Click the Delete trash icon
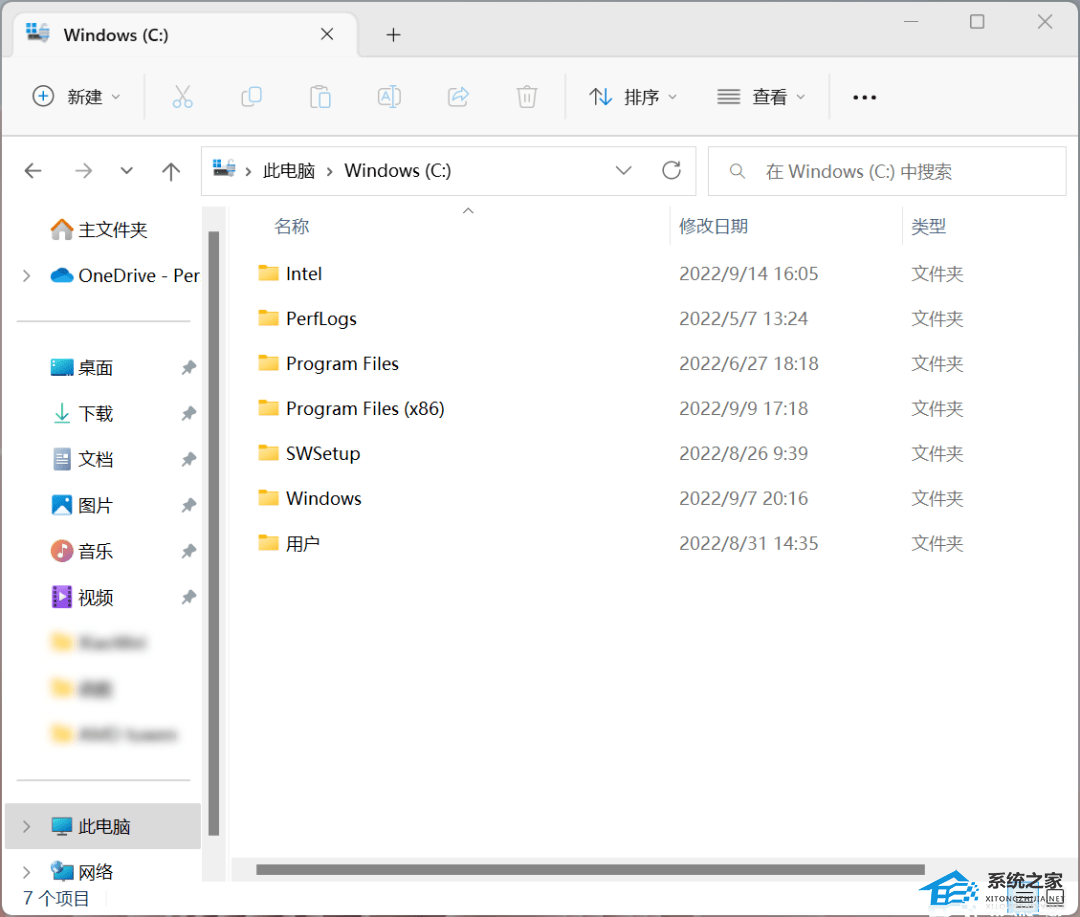 click(527, 96)
